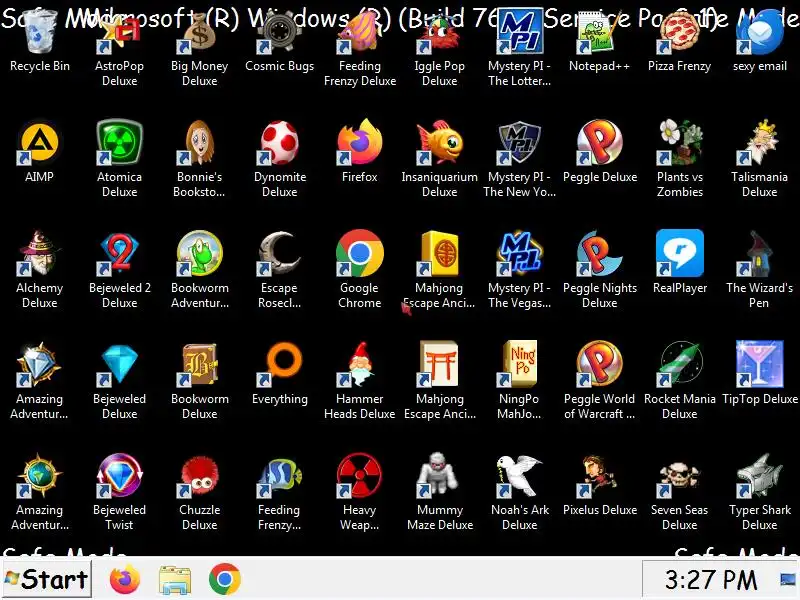The width and height of the screenshot is (800, 600).
Task: Open Insaniquarium Deluxe shortcut
Action: pyautogui.click(x=439, y=143)
